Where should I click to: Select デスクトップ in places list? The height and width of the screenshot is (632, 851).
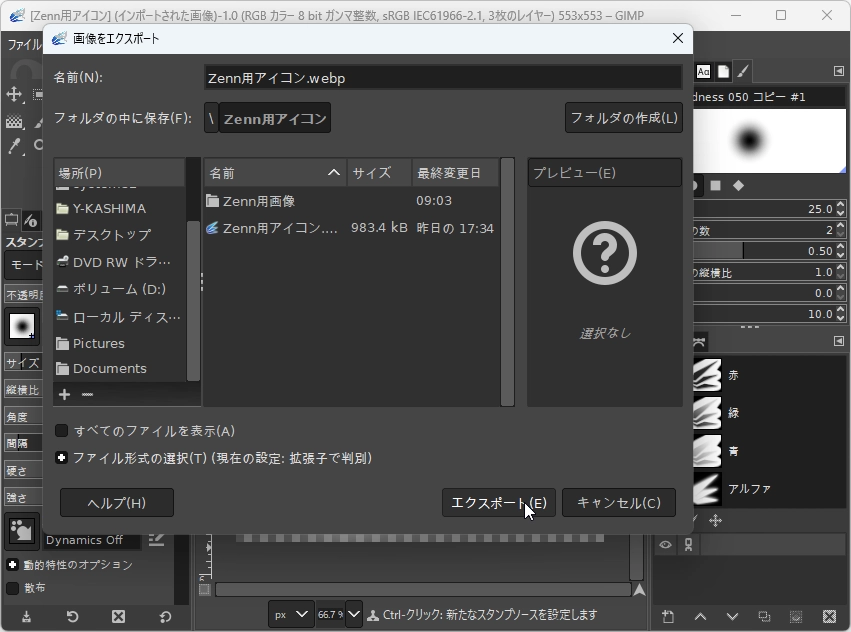coord(119,235)
